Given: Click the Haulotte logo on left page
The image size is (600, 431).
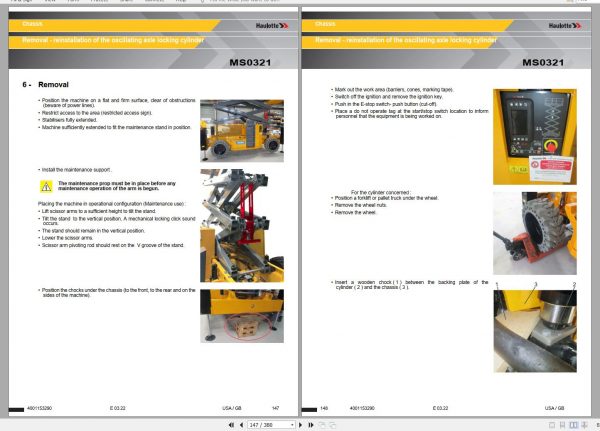Looking at the screenshot, I should tap(272, 26).
